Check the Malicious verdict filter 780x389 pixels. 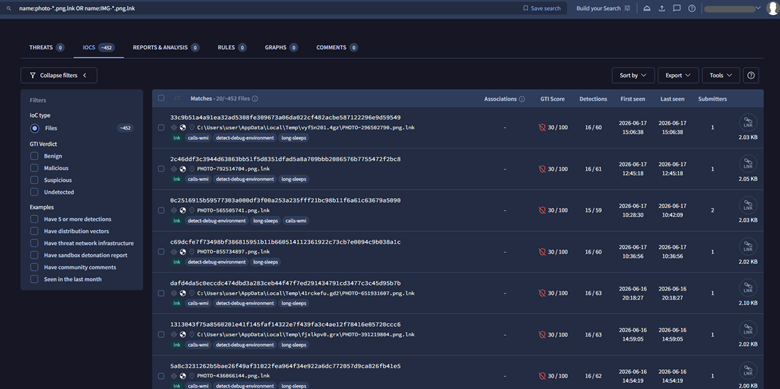(x=34, y=168)
